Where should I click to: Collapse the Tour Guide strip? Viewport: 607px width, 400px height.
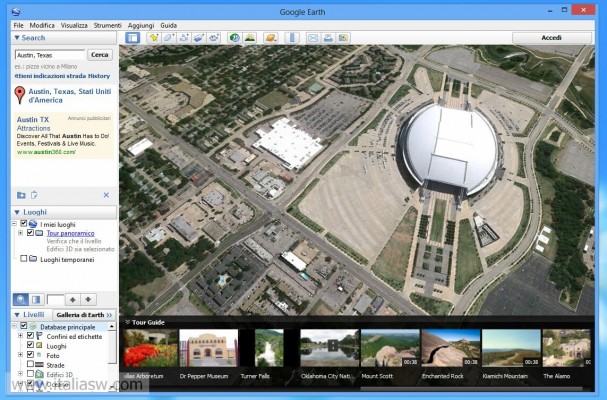coord(127,322)
